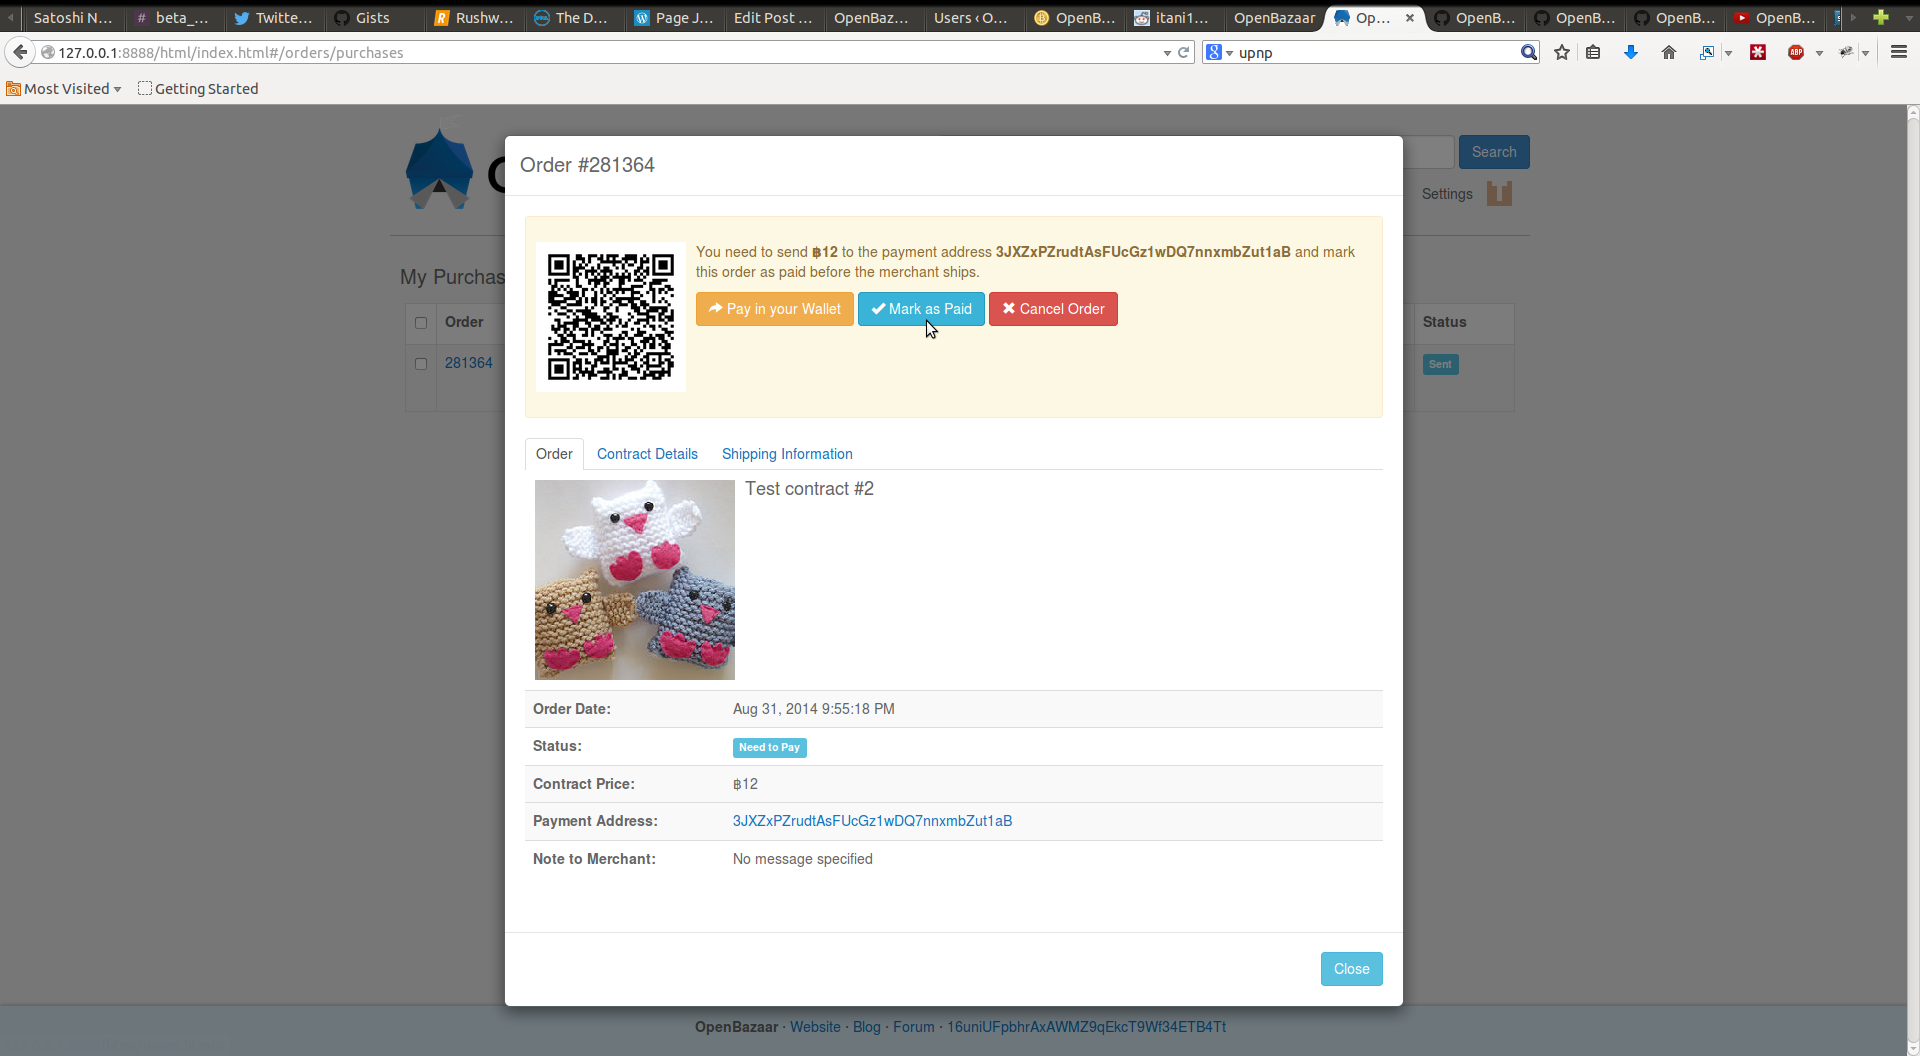Expand the Adblock Plus dropdown arrow
This screenshot has width=1920, height=1056.
1819,53
